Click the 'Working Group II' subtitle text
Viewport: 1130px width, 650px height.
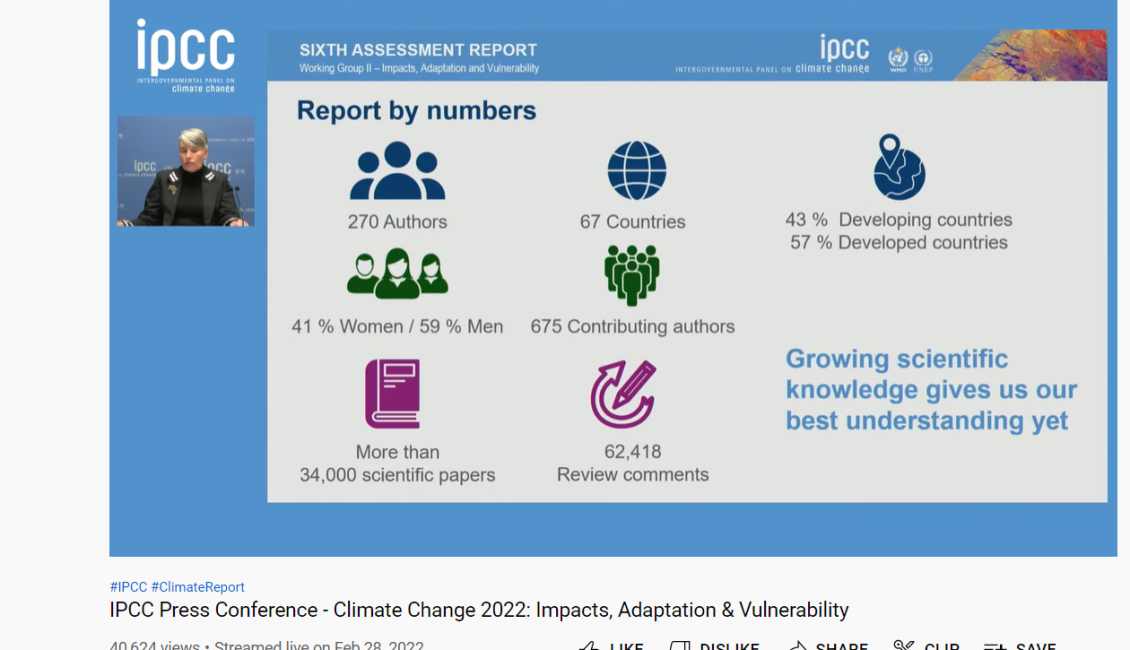[419, 68]
